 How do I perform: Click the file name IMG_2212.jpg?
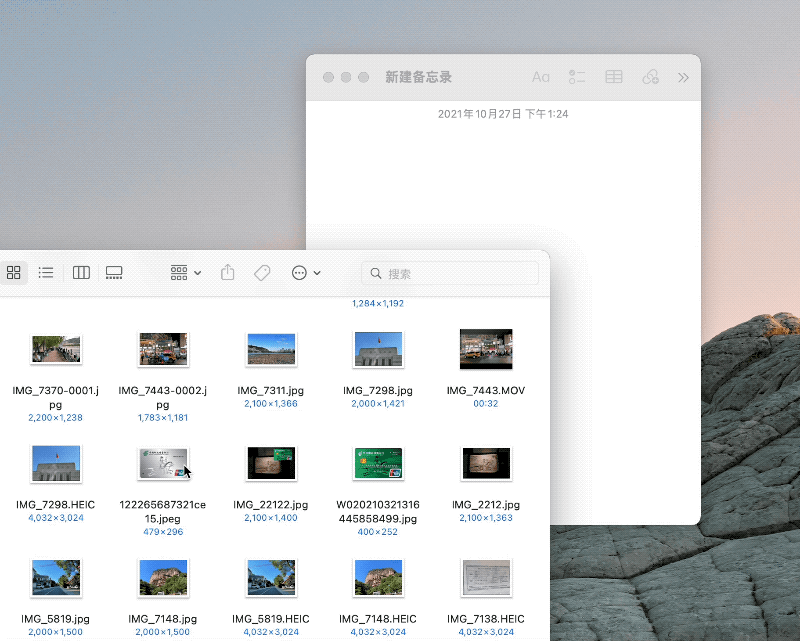[x=486, y=505]
